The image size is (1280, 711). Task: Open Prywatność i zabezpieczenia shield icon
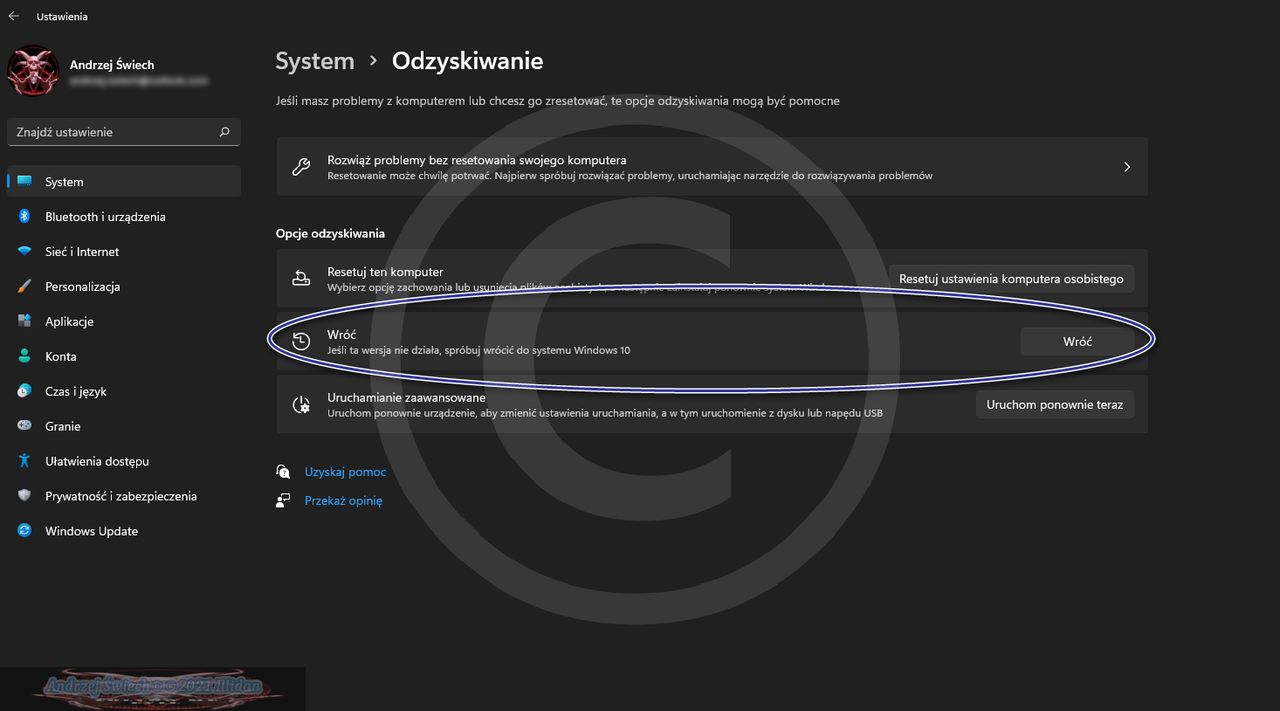click(x=24, y=496)
